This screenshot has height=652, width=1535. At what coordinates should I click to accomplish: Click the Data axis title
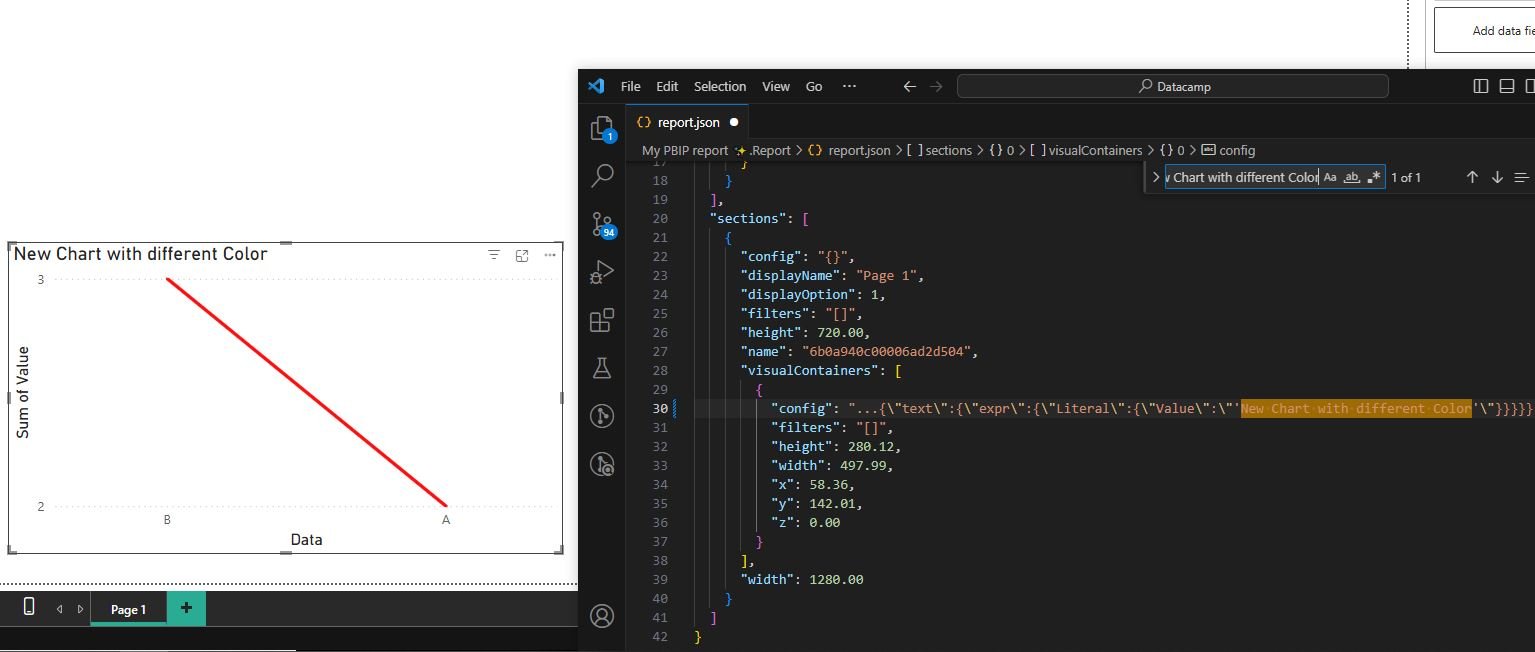pyautogui.click(x=306, y=539)
